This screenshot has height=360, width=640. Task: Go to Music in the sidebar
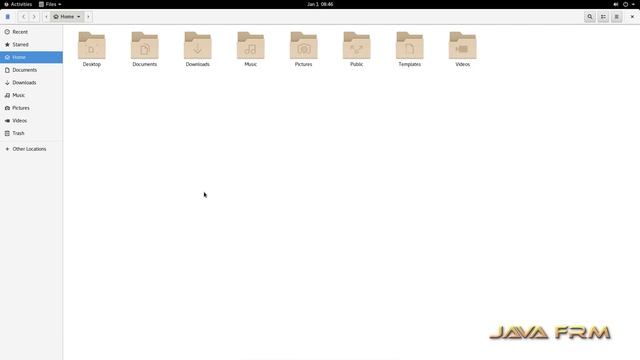pyautogui.click(x=31, y=95)
